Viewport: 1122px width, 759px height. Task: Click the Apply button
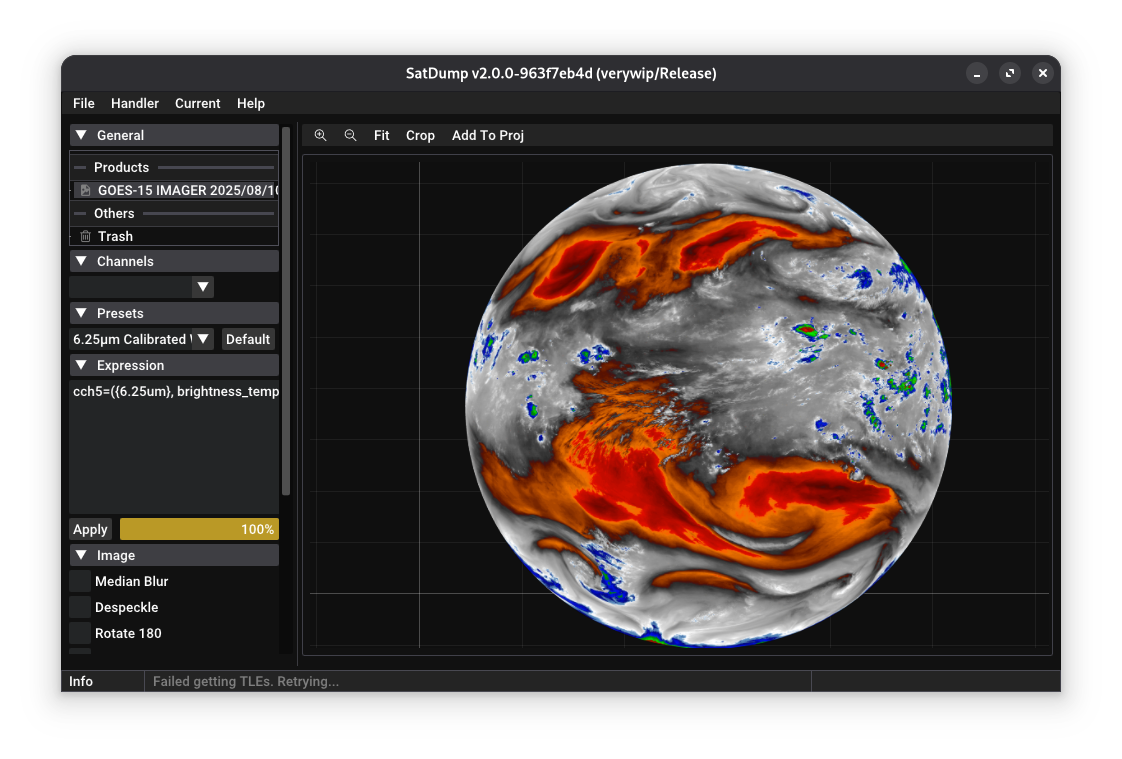click(90, 529)
